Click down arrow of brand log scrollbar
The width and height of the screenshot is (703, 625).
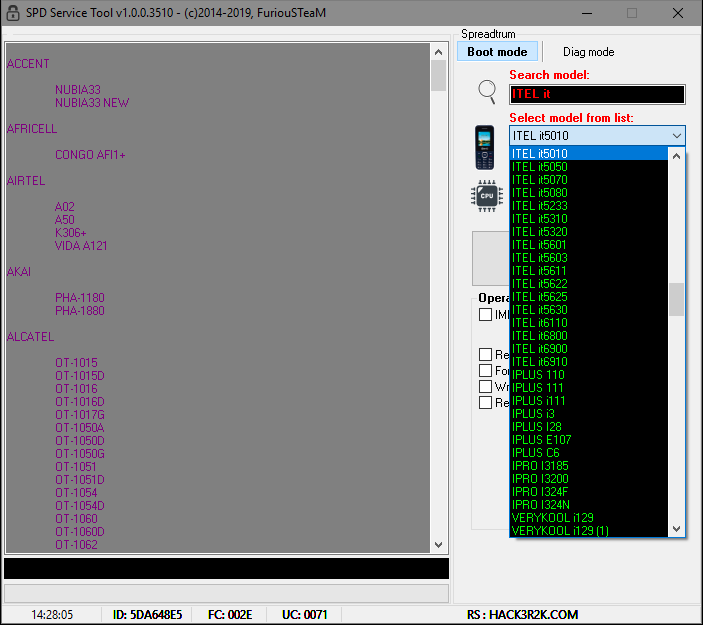(x=438, y=545)
